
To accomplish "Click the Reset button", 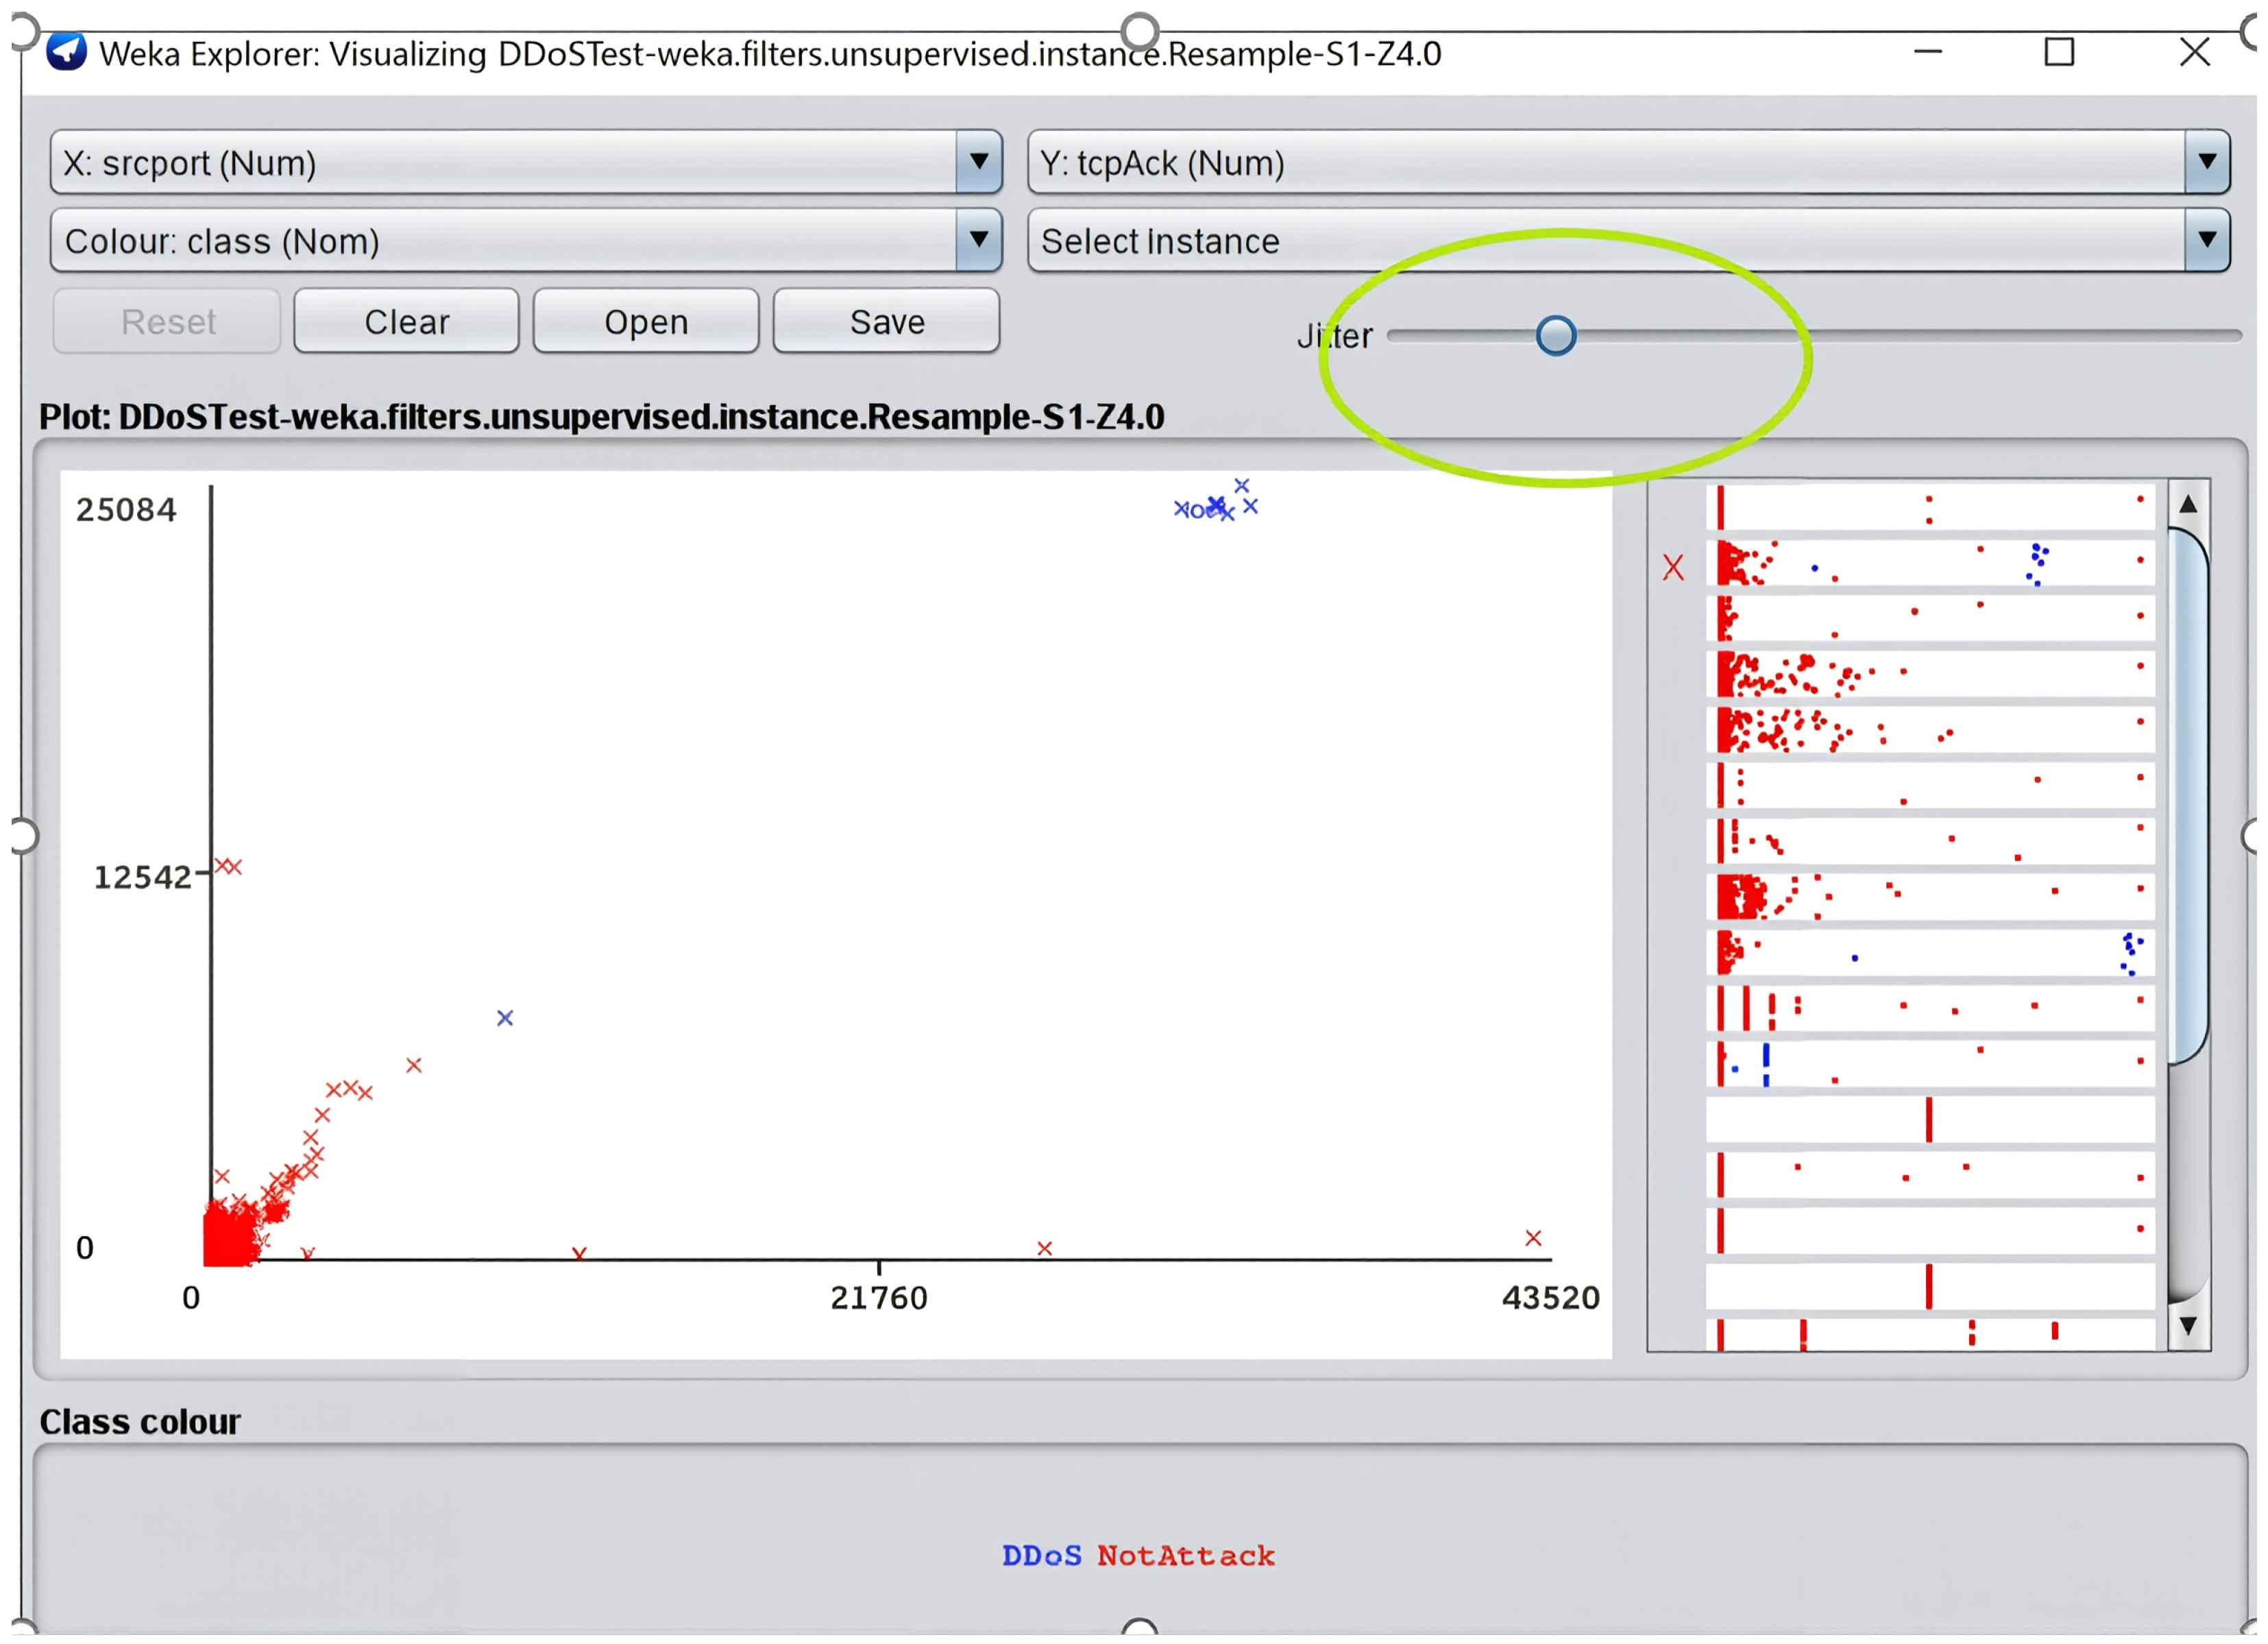I will (x=167, y=322).
